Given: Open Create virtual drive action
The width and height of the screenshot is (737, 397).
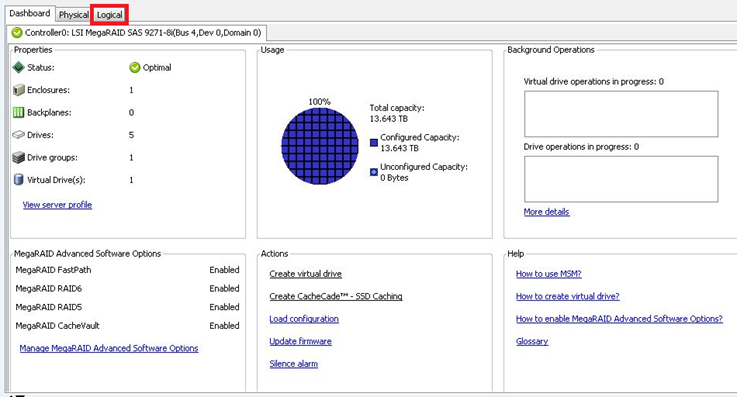Looking at the screenshot, I should (x=306, y=274).
